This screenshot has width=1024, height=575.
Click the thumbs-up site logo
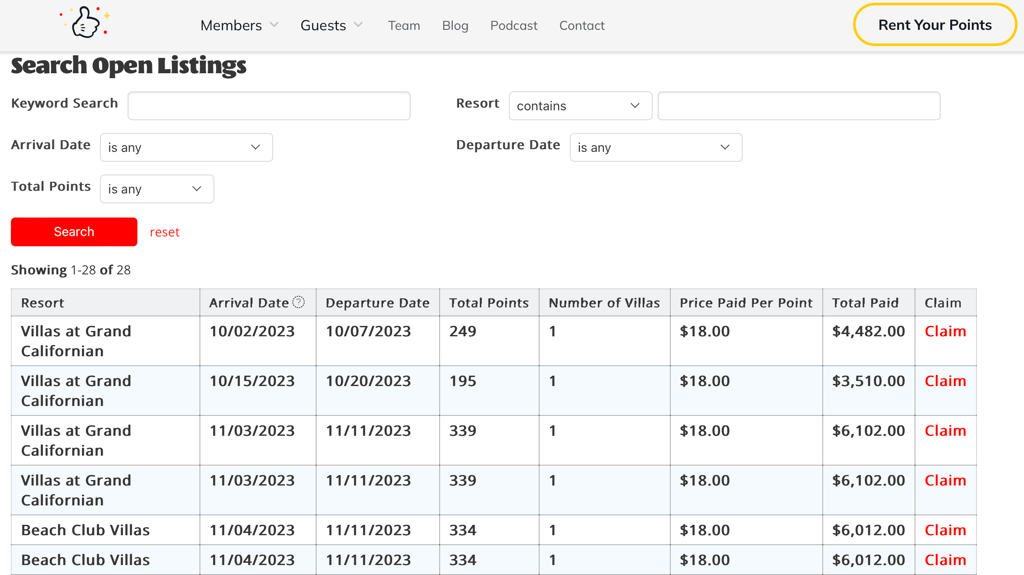pyautogui.click(x=86, y=23)
